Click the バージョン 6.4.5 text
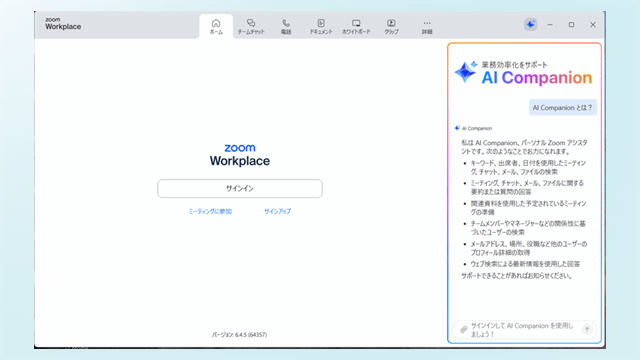 coord(240,335)
